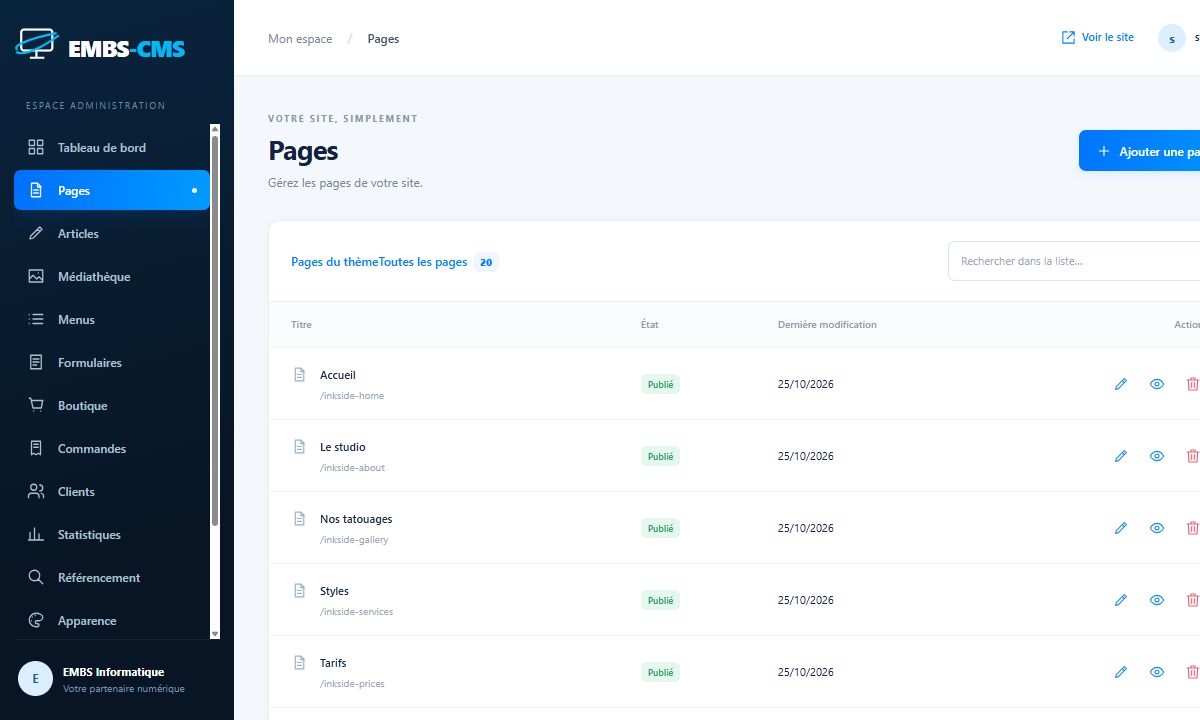Click sidebar scrollbar down arrow
Image resolution: width=1200 pixels, height=720 pixels.
point(214,633)
